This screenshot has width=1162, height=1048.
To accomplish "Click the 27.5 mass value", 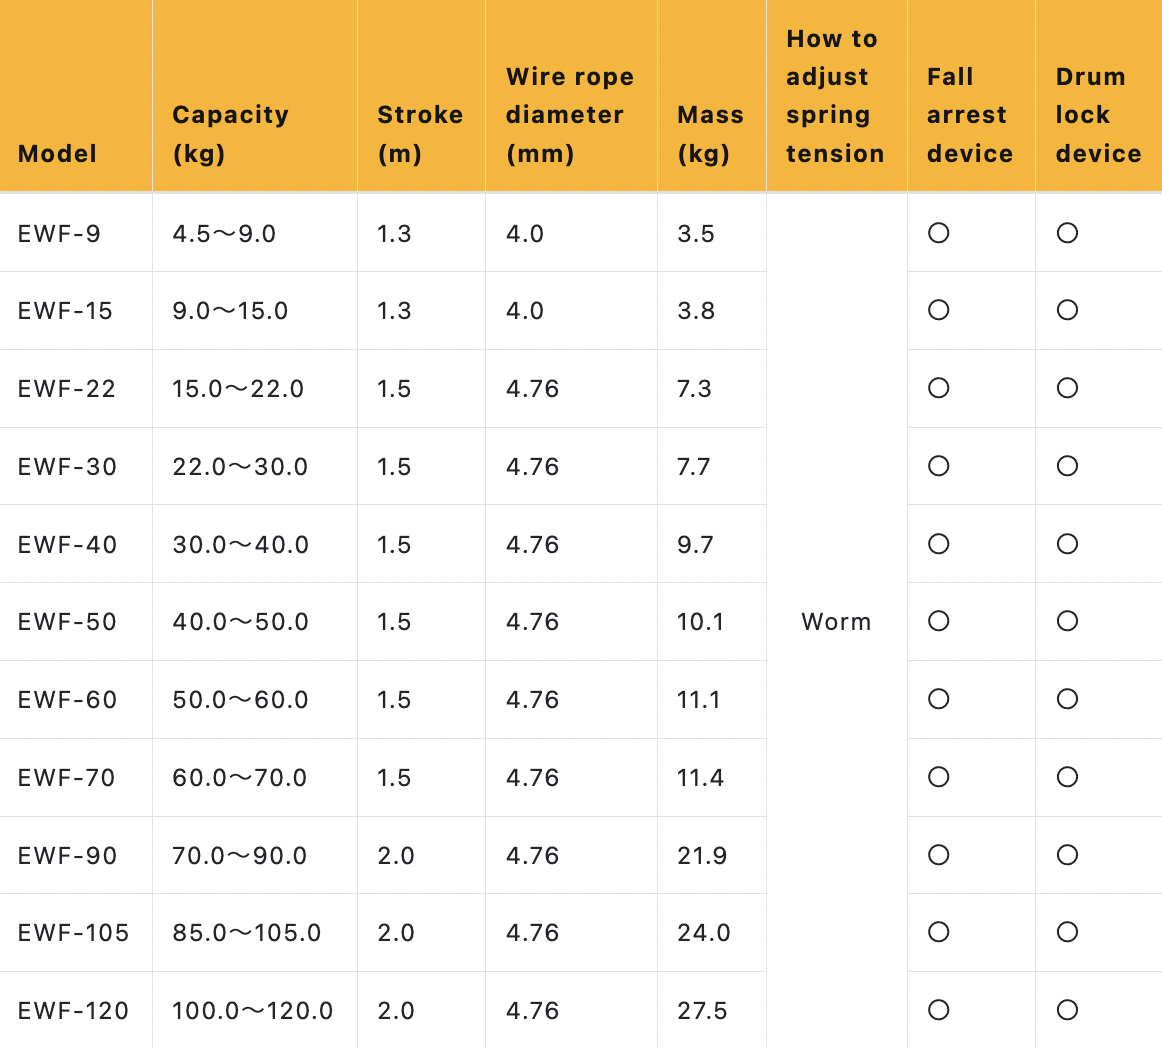I will pyautogui.click(x=702, y=1011).
